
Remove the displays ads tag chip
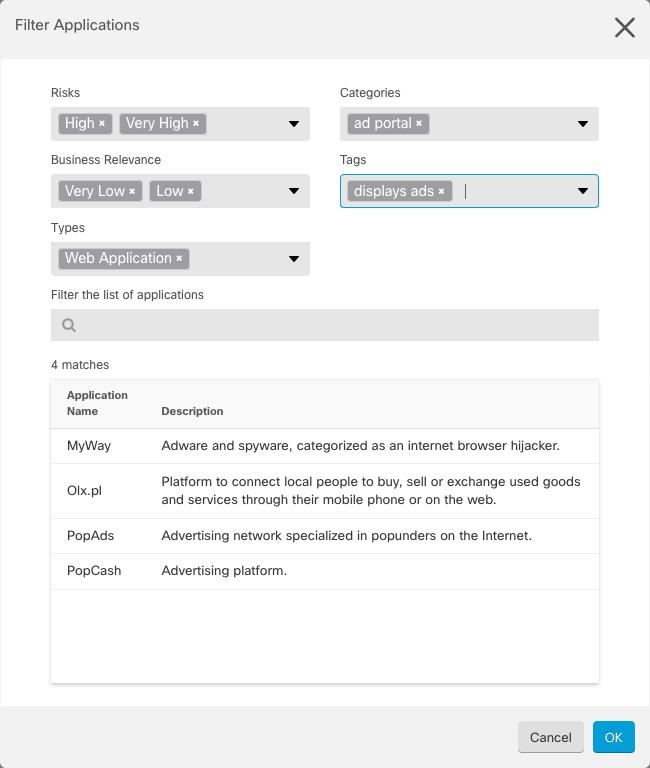coord(441,191)
